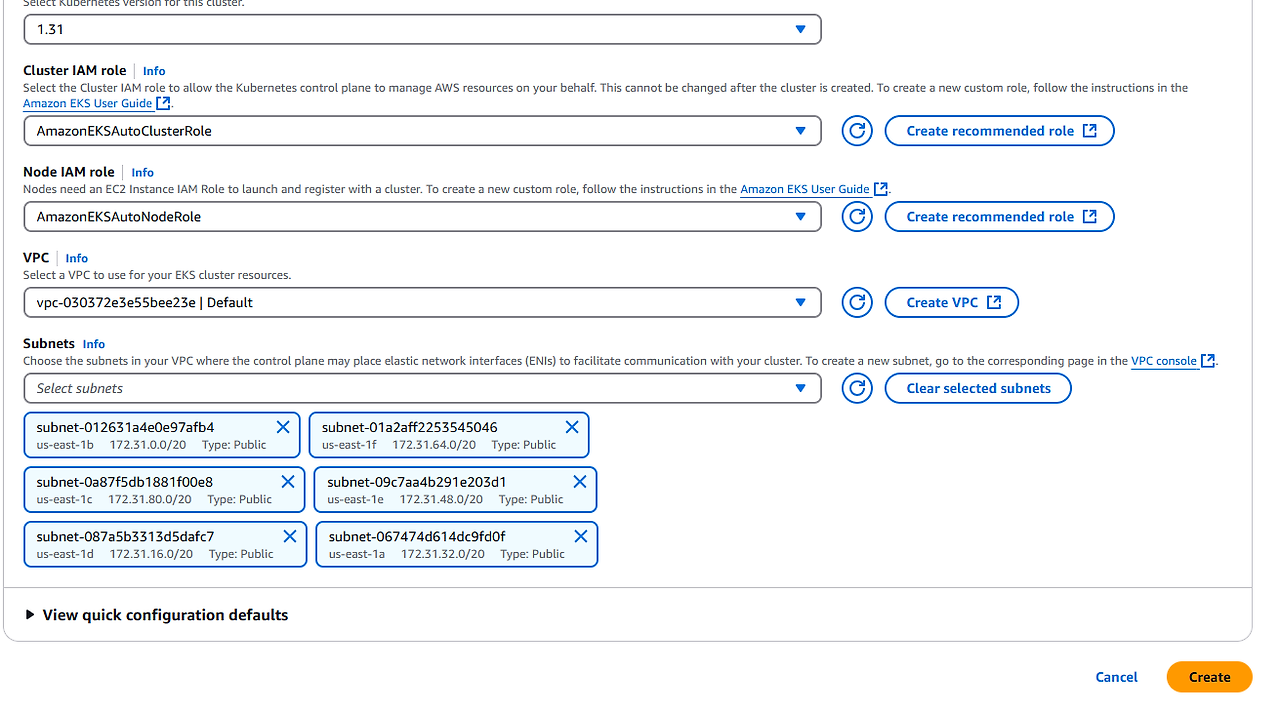Select us-east-1c availability zone text
The image size is (1280, 711).
tap(65, 499)
